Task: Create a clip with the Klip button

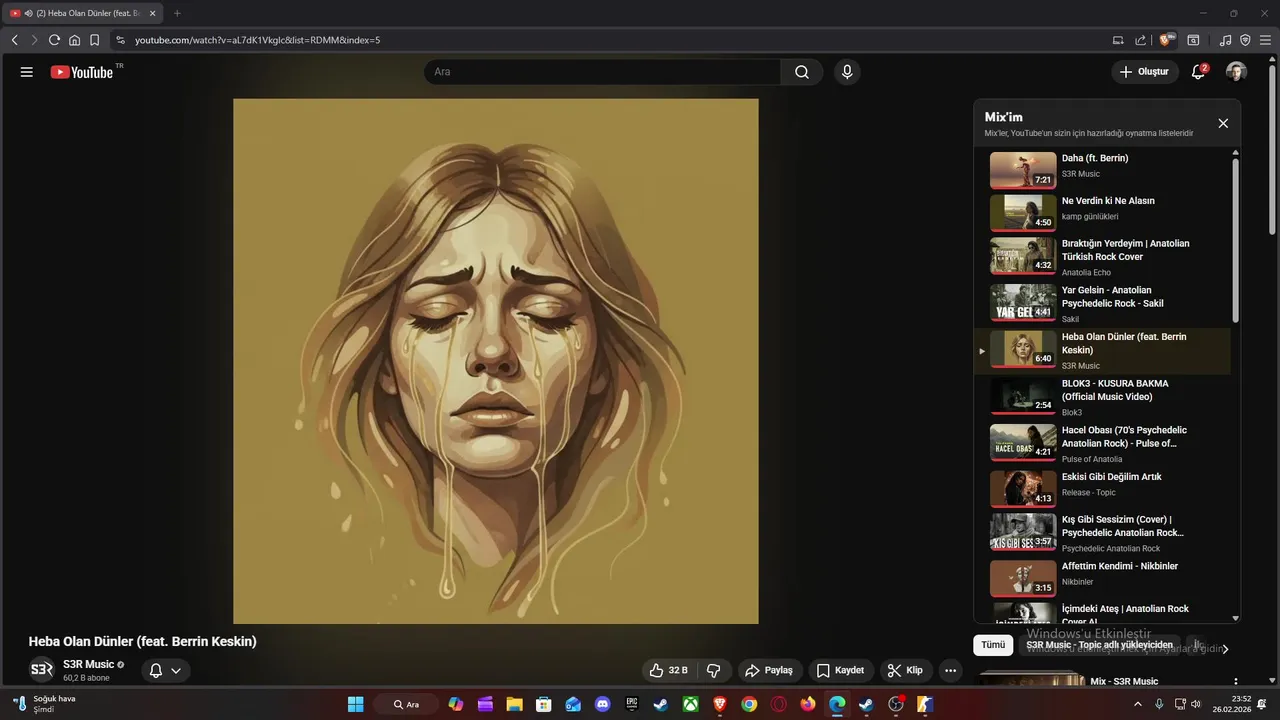Action: [905, 670]
